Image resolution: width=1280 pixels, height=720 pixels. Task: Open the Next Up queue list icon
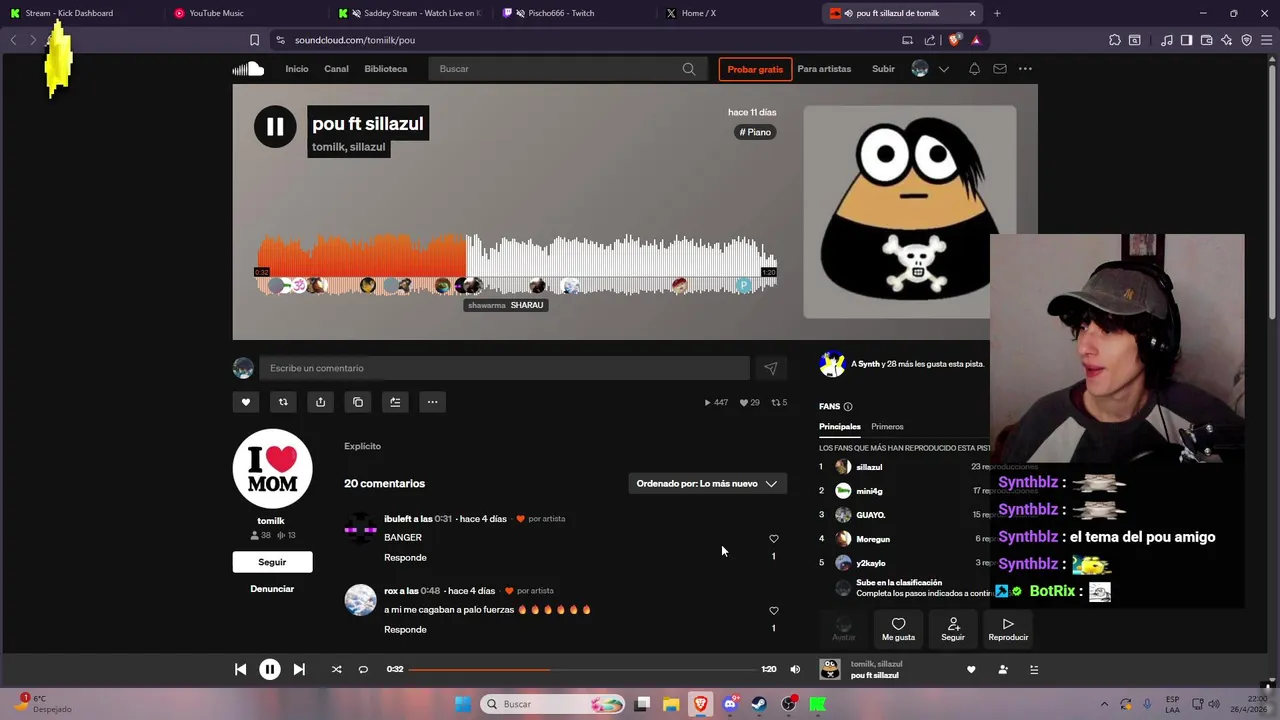(x=1034, y=669)
